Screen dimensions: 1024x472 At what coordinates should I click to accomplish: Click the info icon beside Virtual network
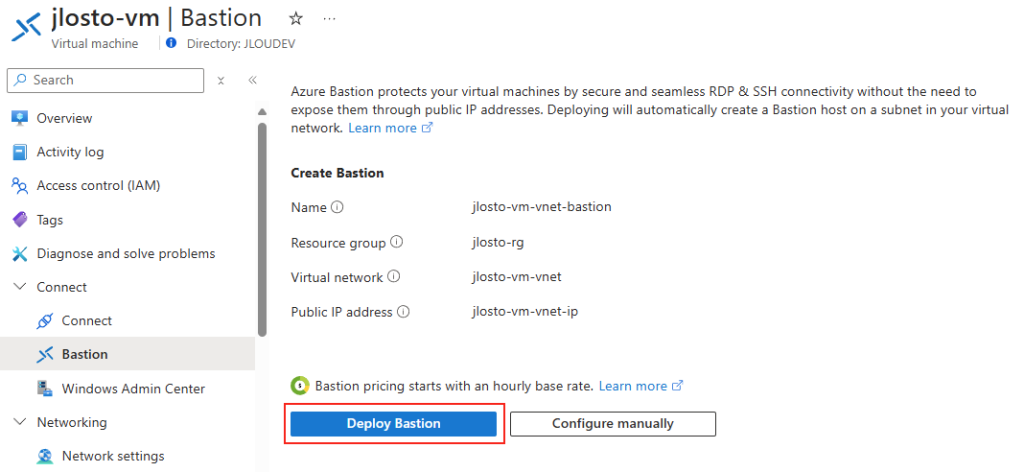[x=393, y=276]
